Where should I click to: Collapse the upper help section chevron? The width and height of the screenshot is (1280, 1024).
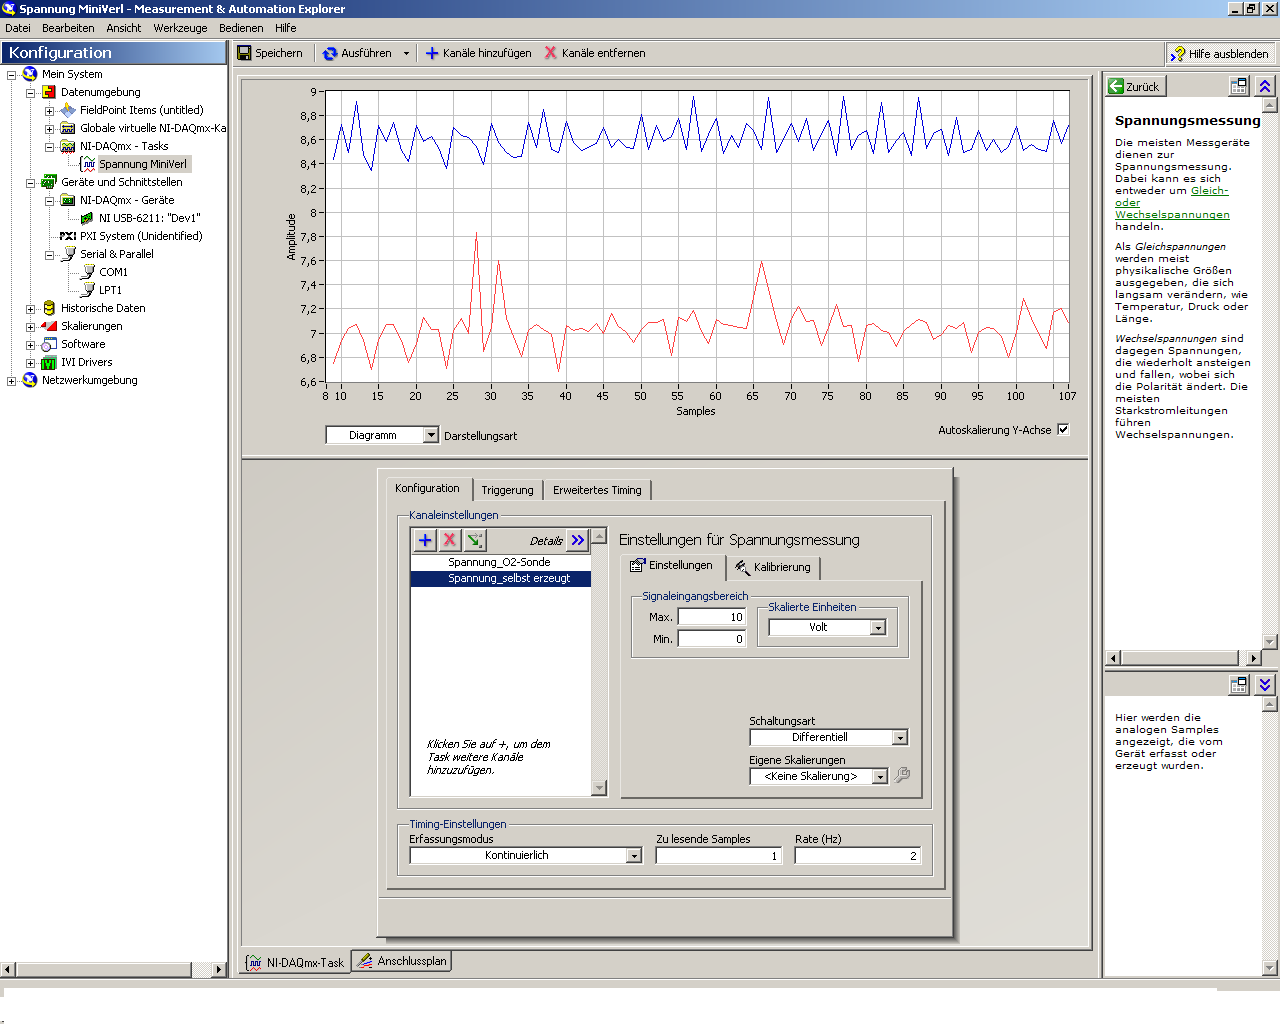(1265, 87)
